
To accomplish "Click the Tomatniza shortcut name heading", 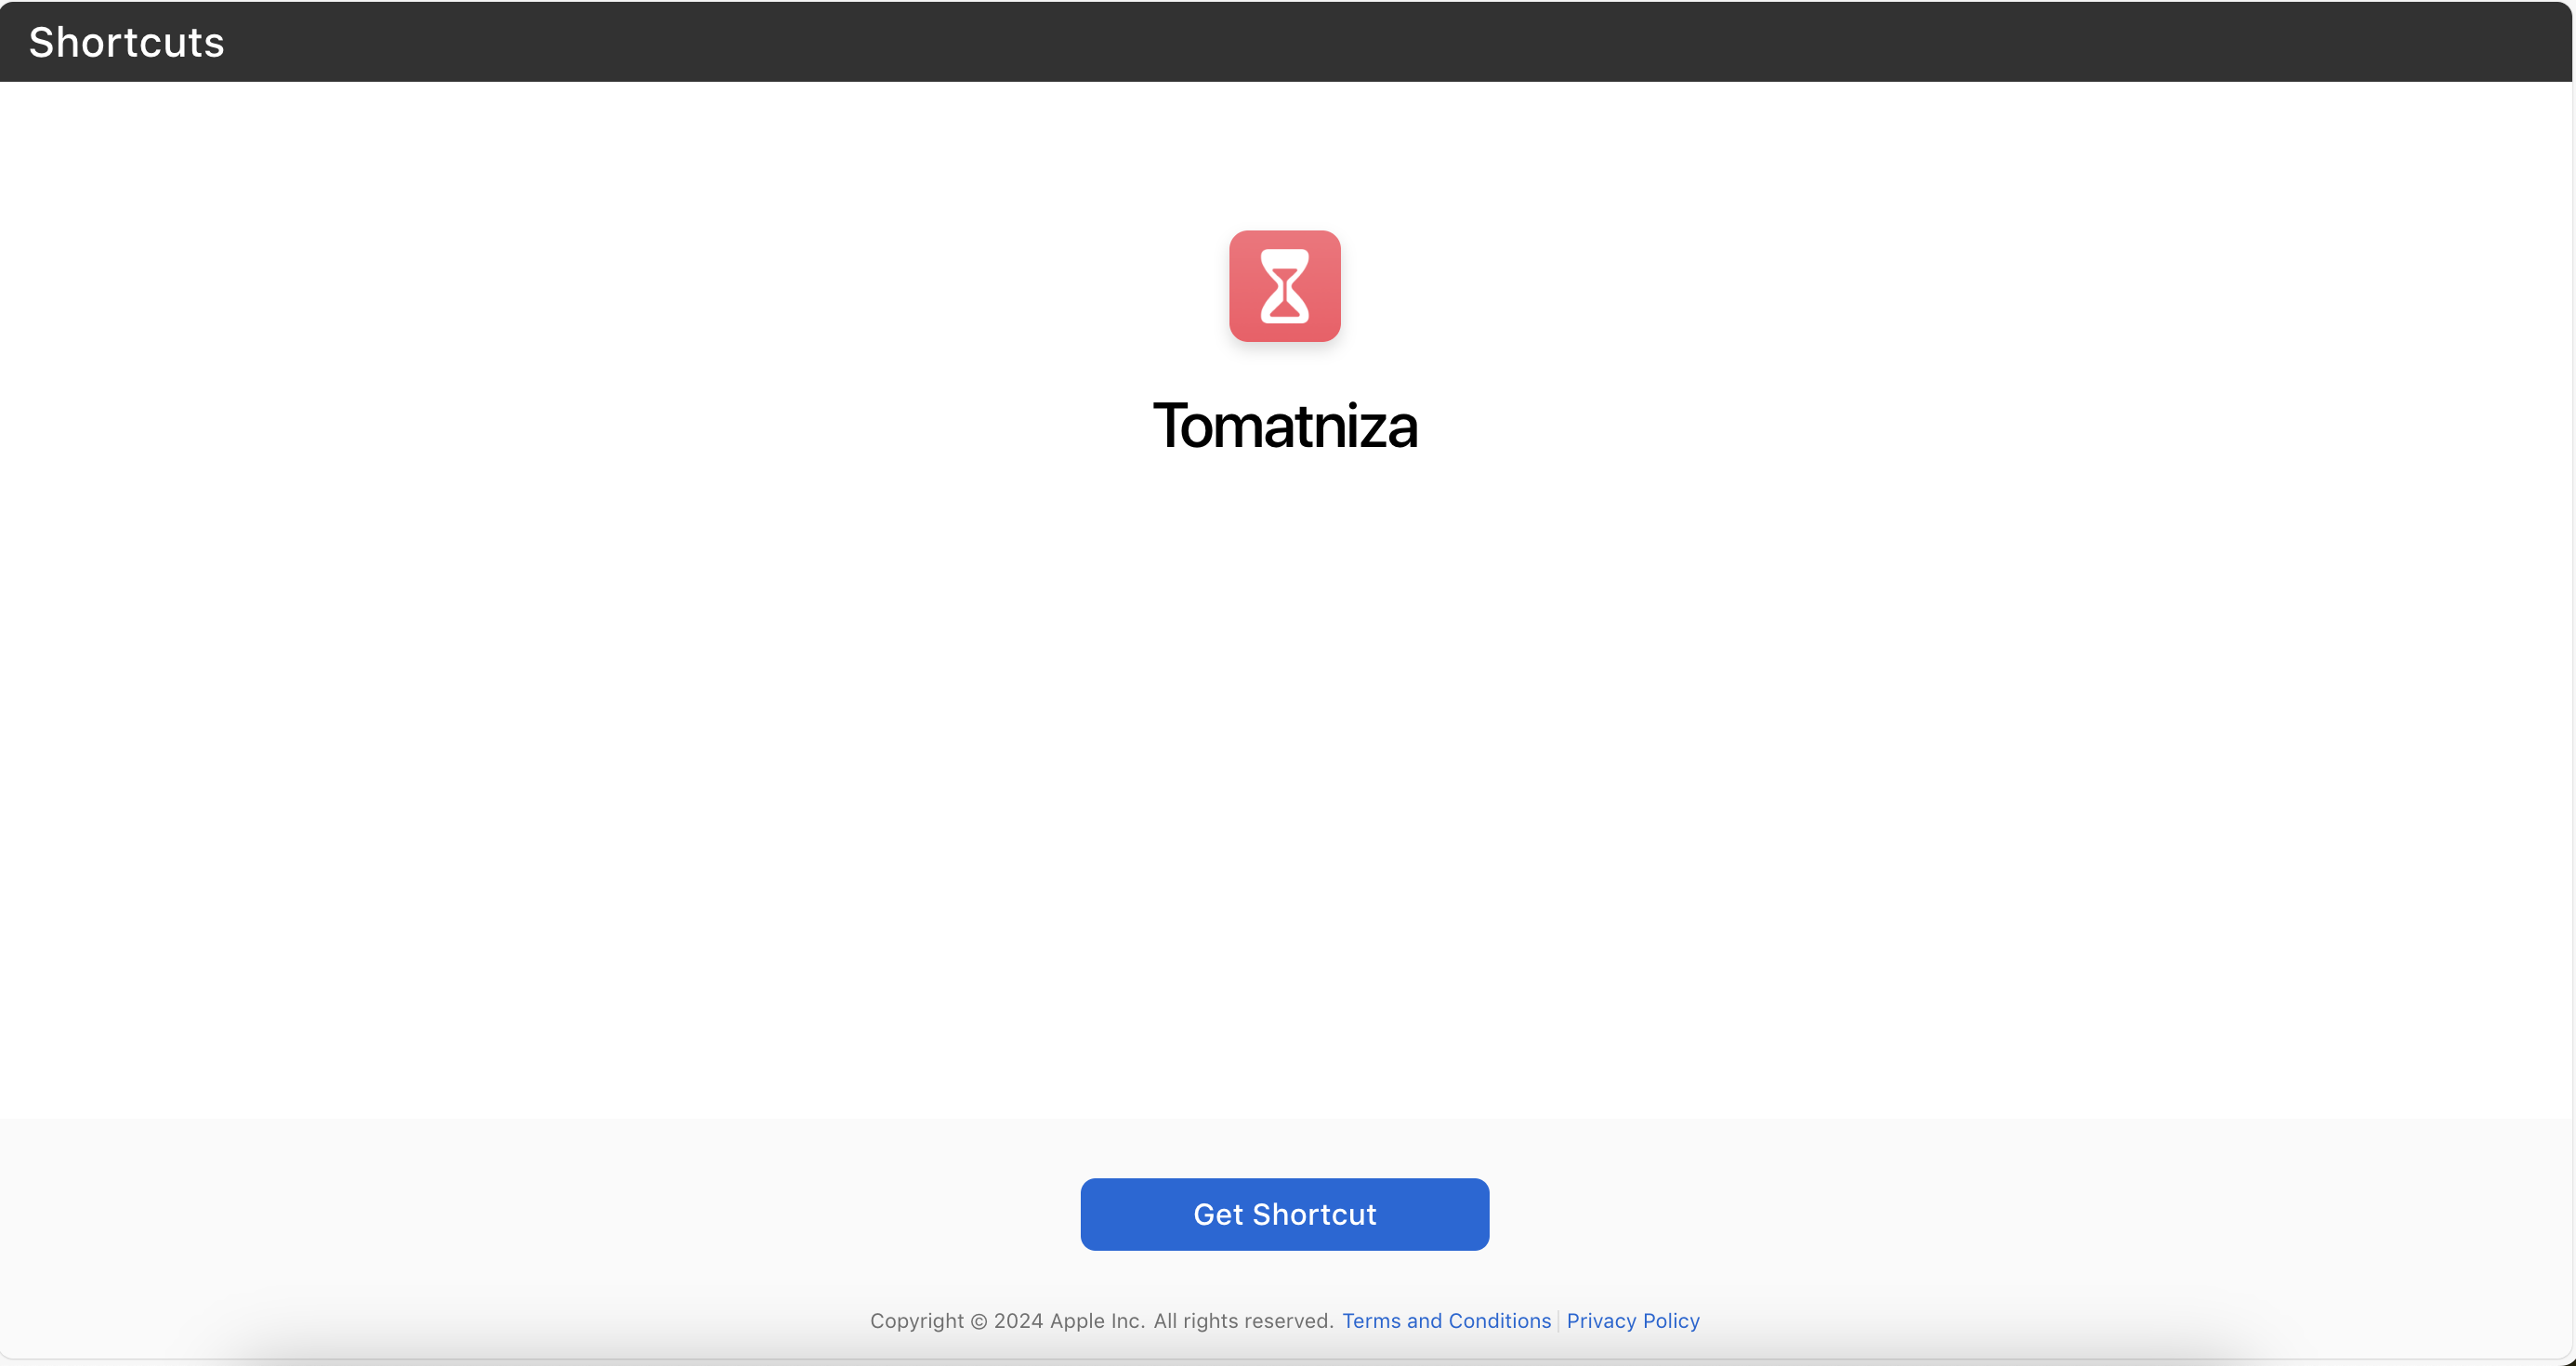I will pyautogui.click(x=1284, y=426).
